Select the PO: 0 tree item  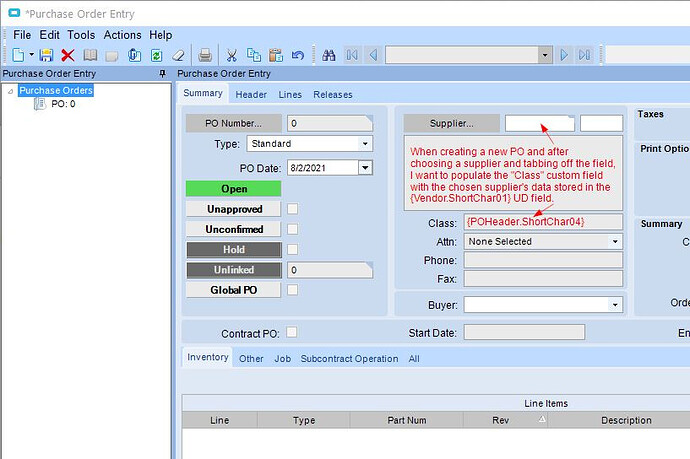[63, 104]
